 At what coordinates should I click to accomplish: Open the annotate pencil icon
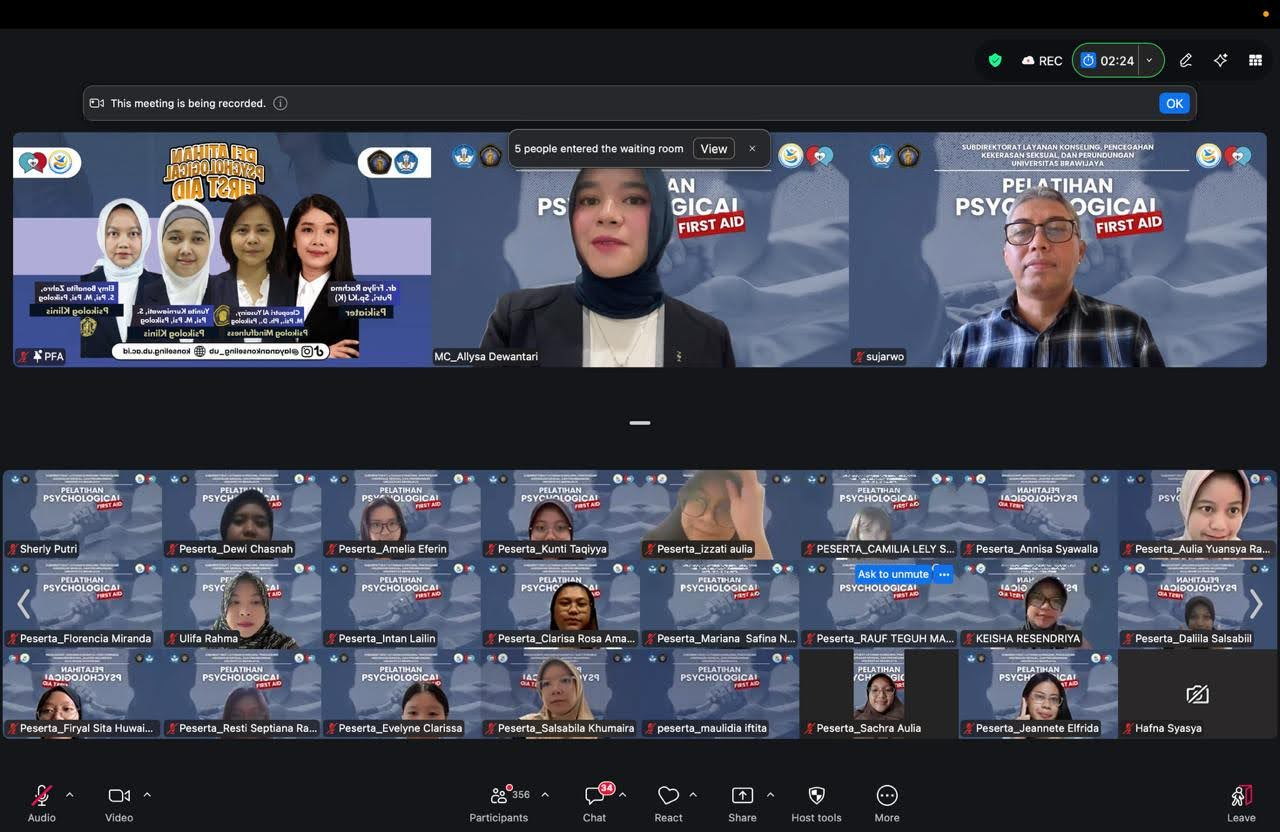coord(1185,60)
